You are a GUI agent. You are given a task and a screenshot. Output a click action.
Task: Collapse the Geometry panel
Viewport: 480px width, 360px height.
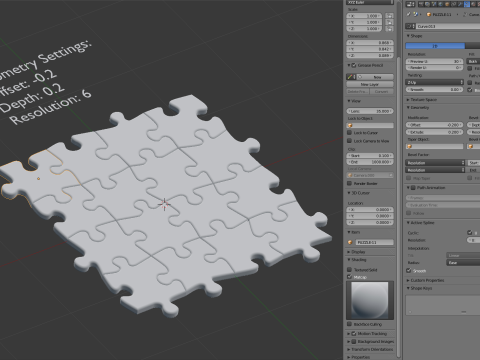coord(408,108)
